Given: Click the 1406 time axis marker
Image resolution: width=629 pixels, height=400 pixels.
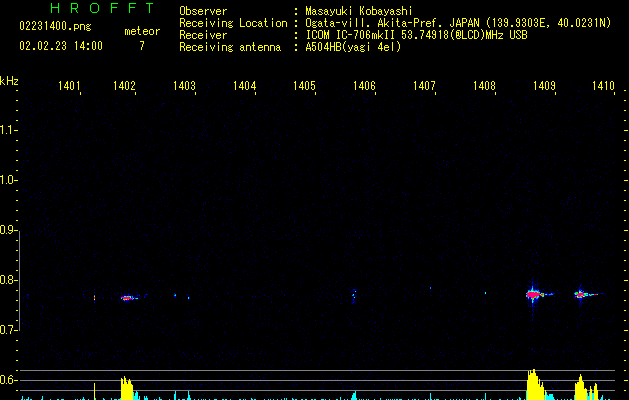Looking at the screenshot, I should pyautogui.click(x=364, y=86).
